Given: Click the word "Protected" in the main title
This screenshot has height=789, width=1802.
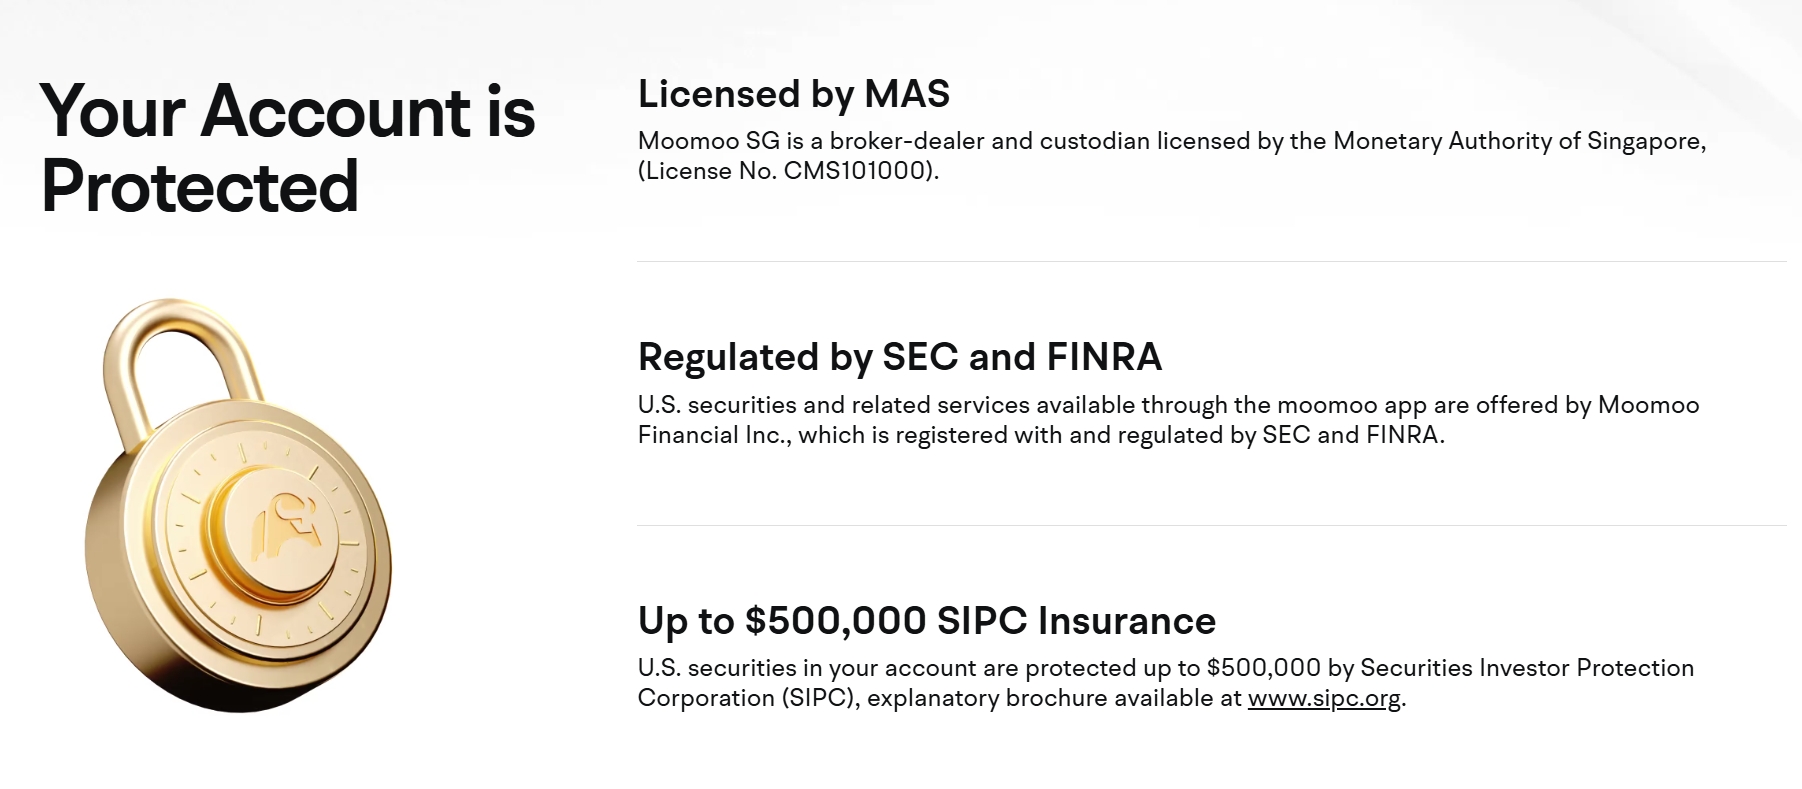Looking at the screenshot, I should (x=200, y=187).
